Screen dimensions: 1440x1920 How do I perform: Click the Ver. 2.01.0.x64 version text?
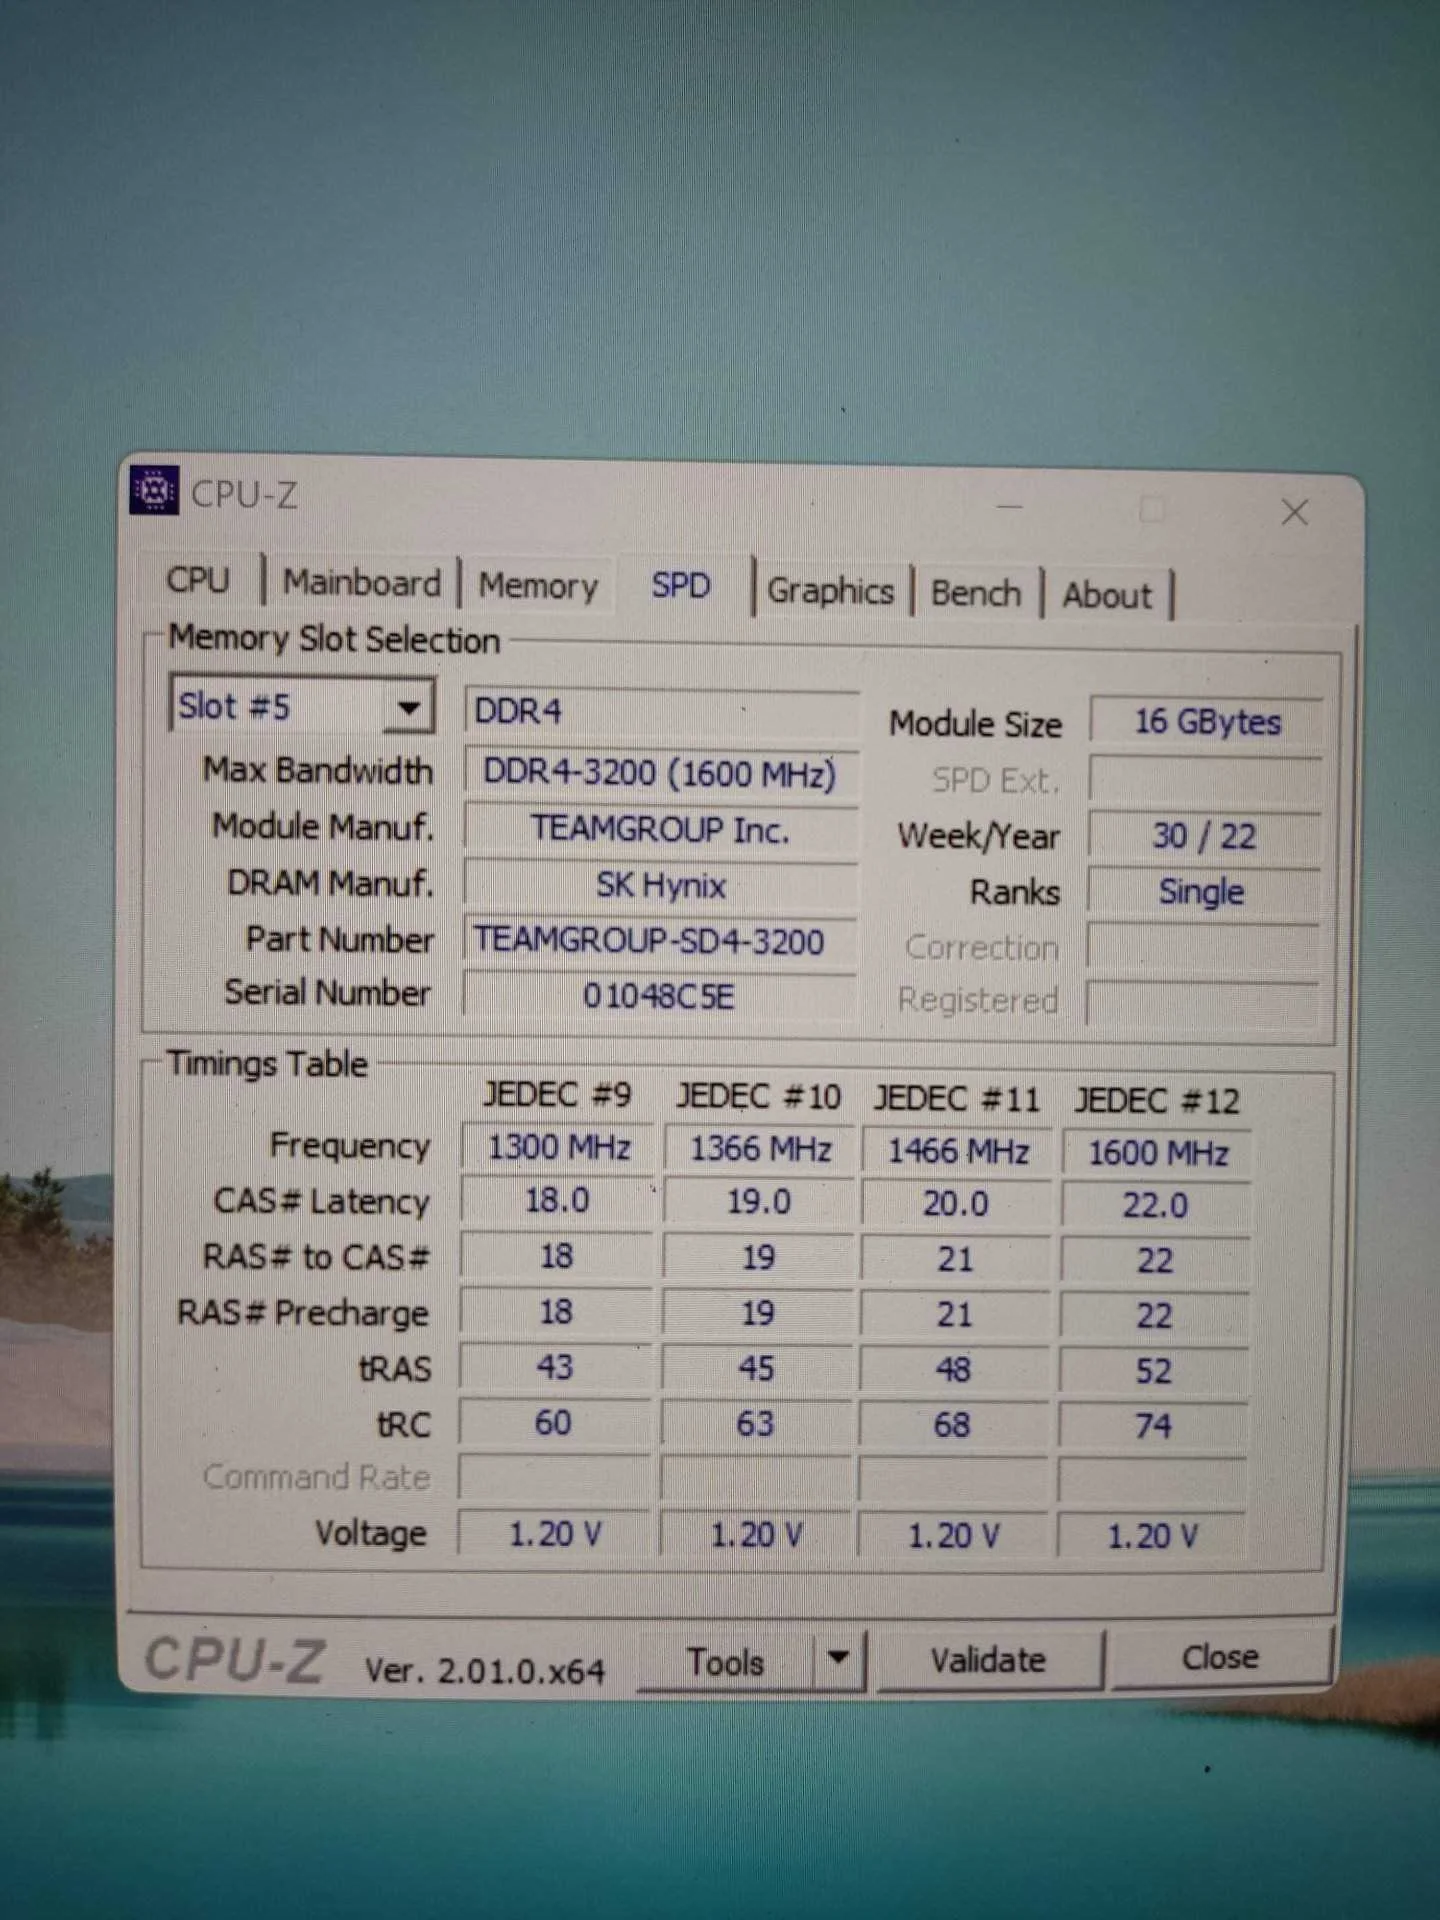pos(485,1670)
